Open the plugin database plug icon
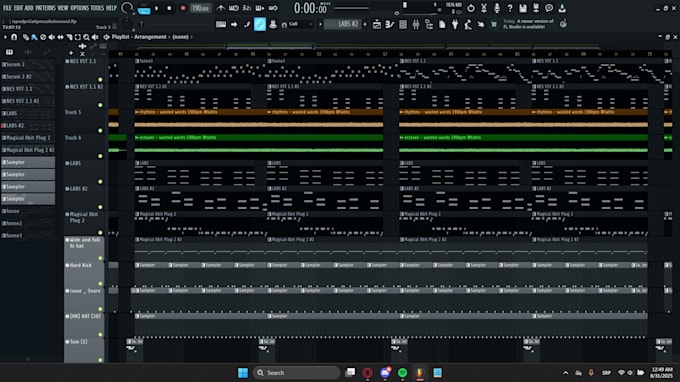The image size is (680, 382). 455,25
